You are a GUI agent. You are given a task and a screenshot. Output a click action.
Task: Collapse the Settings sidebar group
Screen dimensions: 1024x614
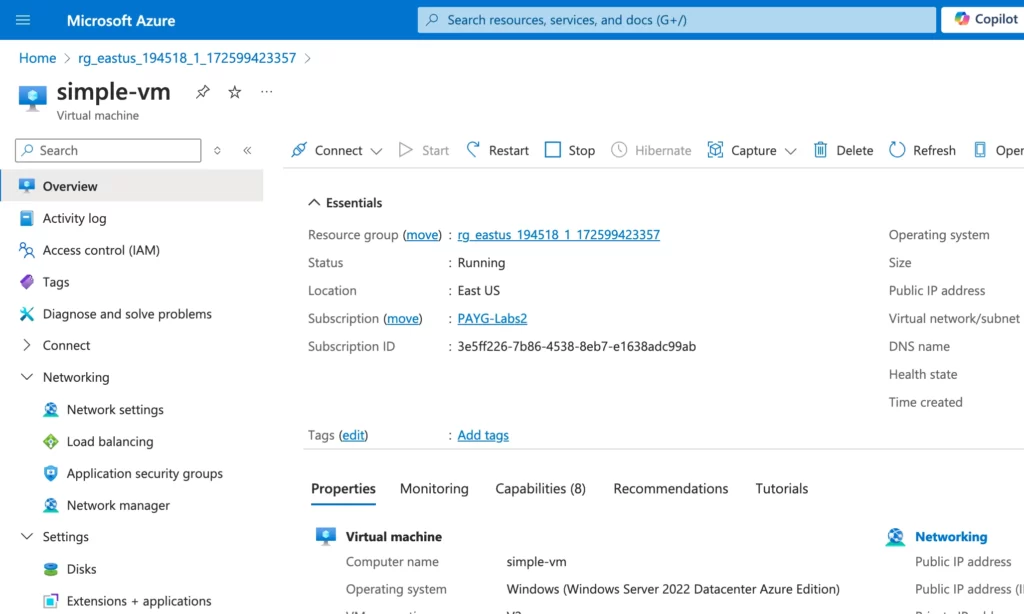[27, 536]
